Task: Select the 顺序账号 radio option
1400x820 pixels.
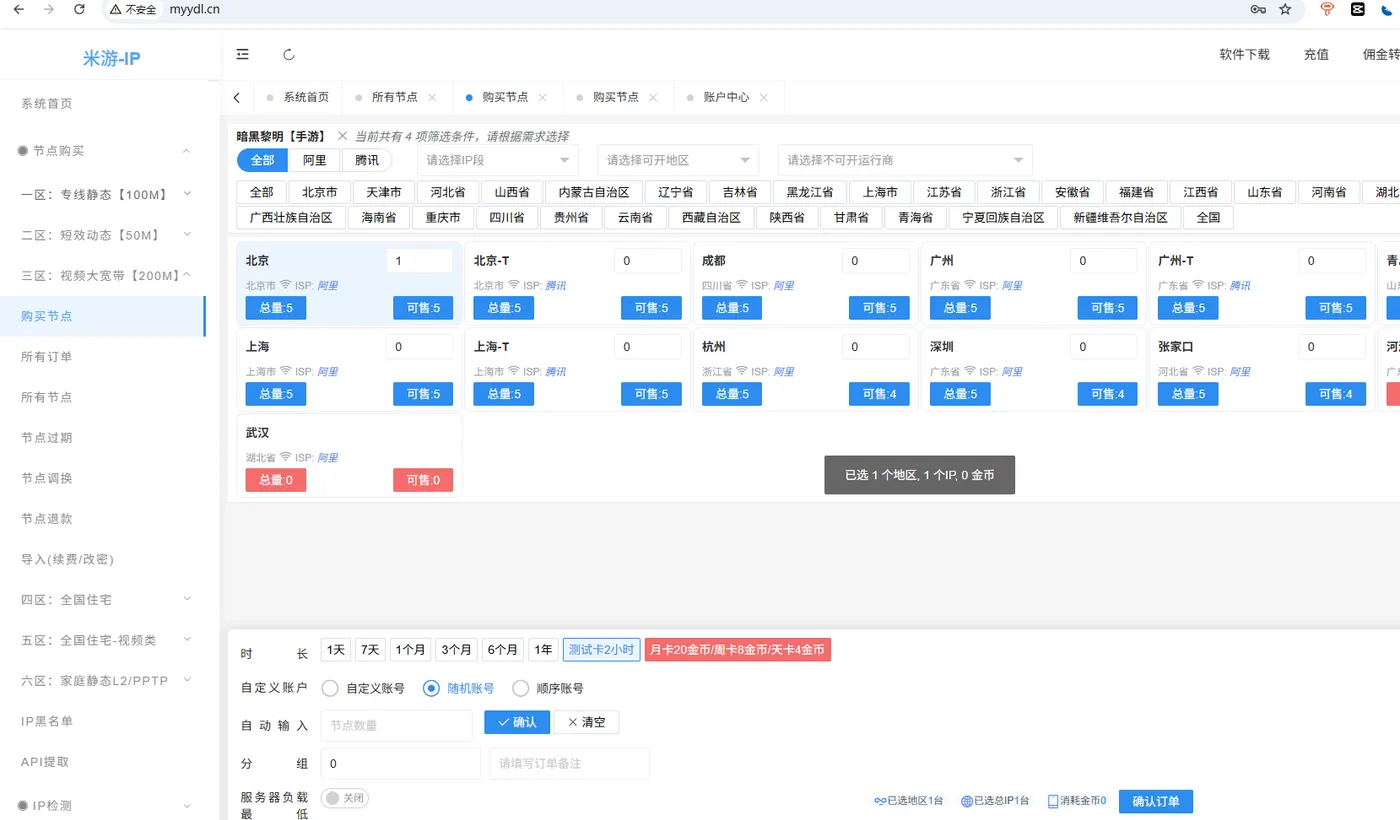Action: tap(520, 688)
